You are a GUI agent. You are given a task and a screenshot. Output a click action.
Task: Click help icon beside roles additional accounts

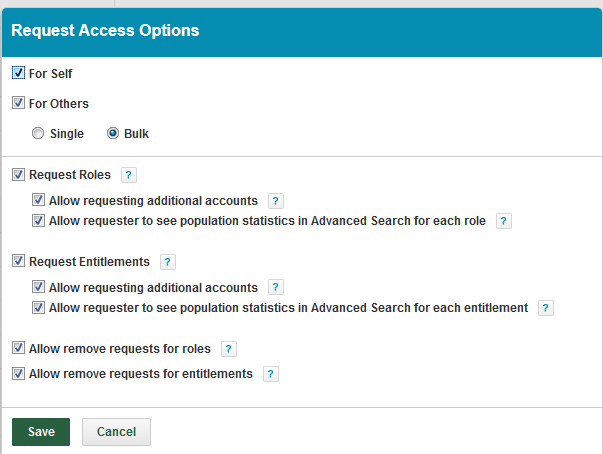click(276, 201)
